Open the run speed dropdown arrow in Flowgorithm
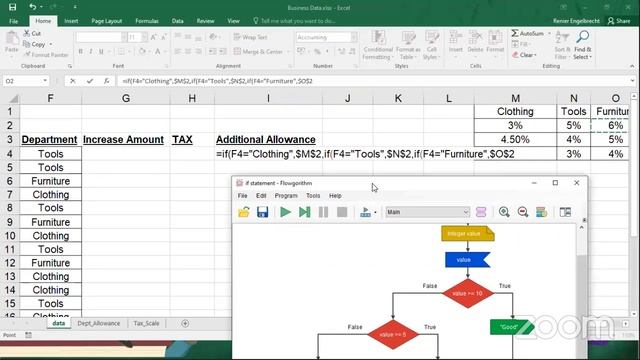Image resolution: width=640 pixels, height=360 pixels. click(x=375, y=212)
